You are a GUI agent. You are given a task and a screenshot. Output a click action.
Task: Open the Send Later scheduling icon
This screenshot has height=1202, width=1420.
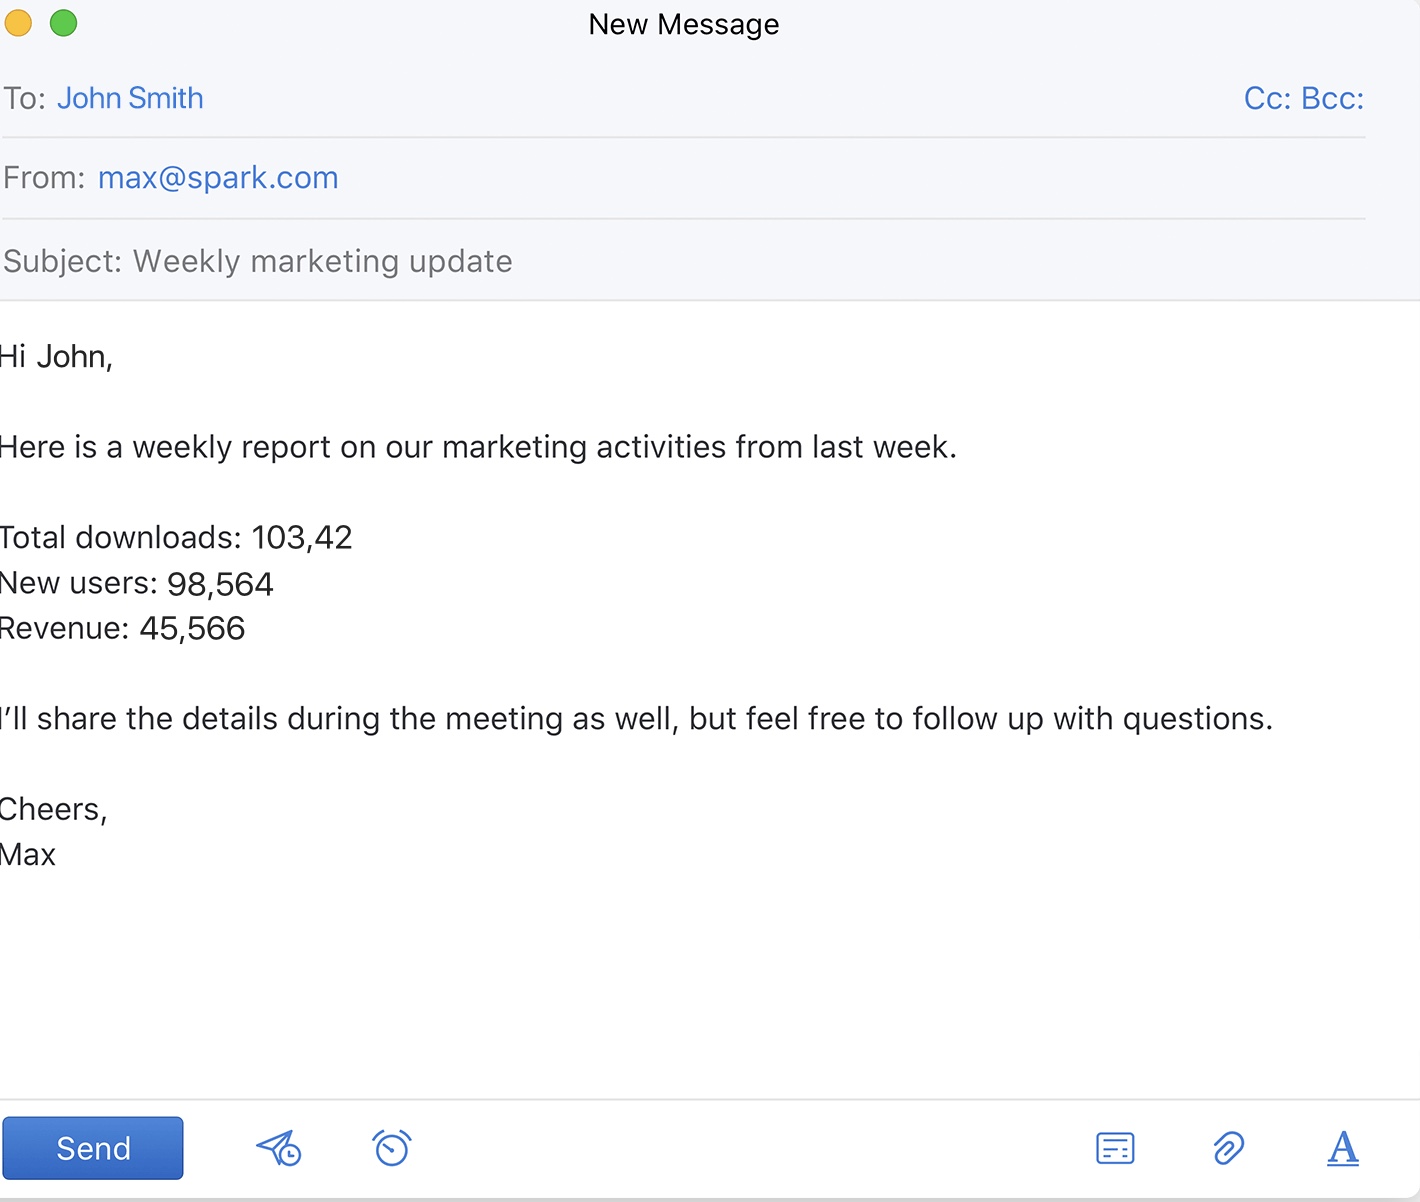click(279, 1148)
